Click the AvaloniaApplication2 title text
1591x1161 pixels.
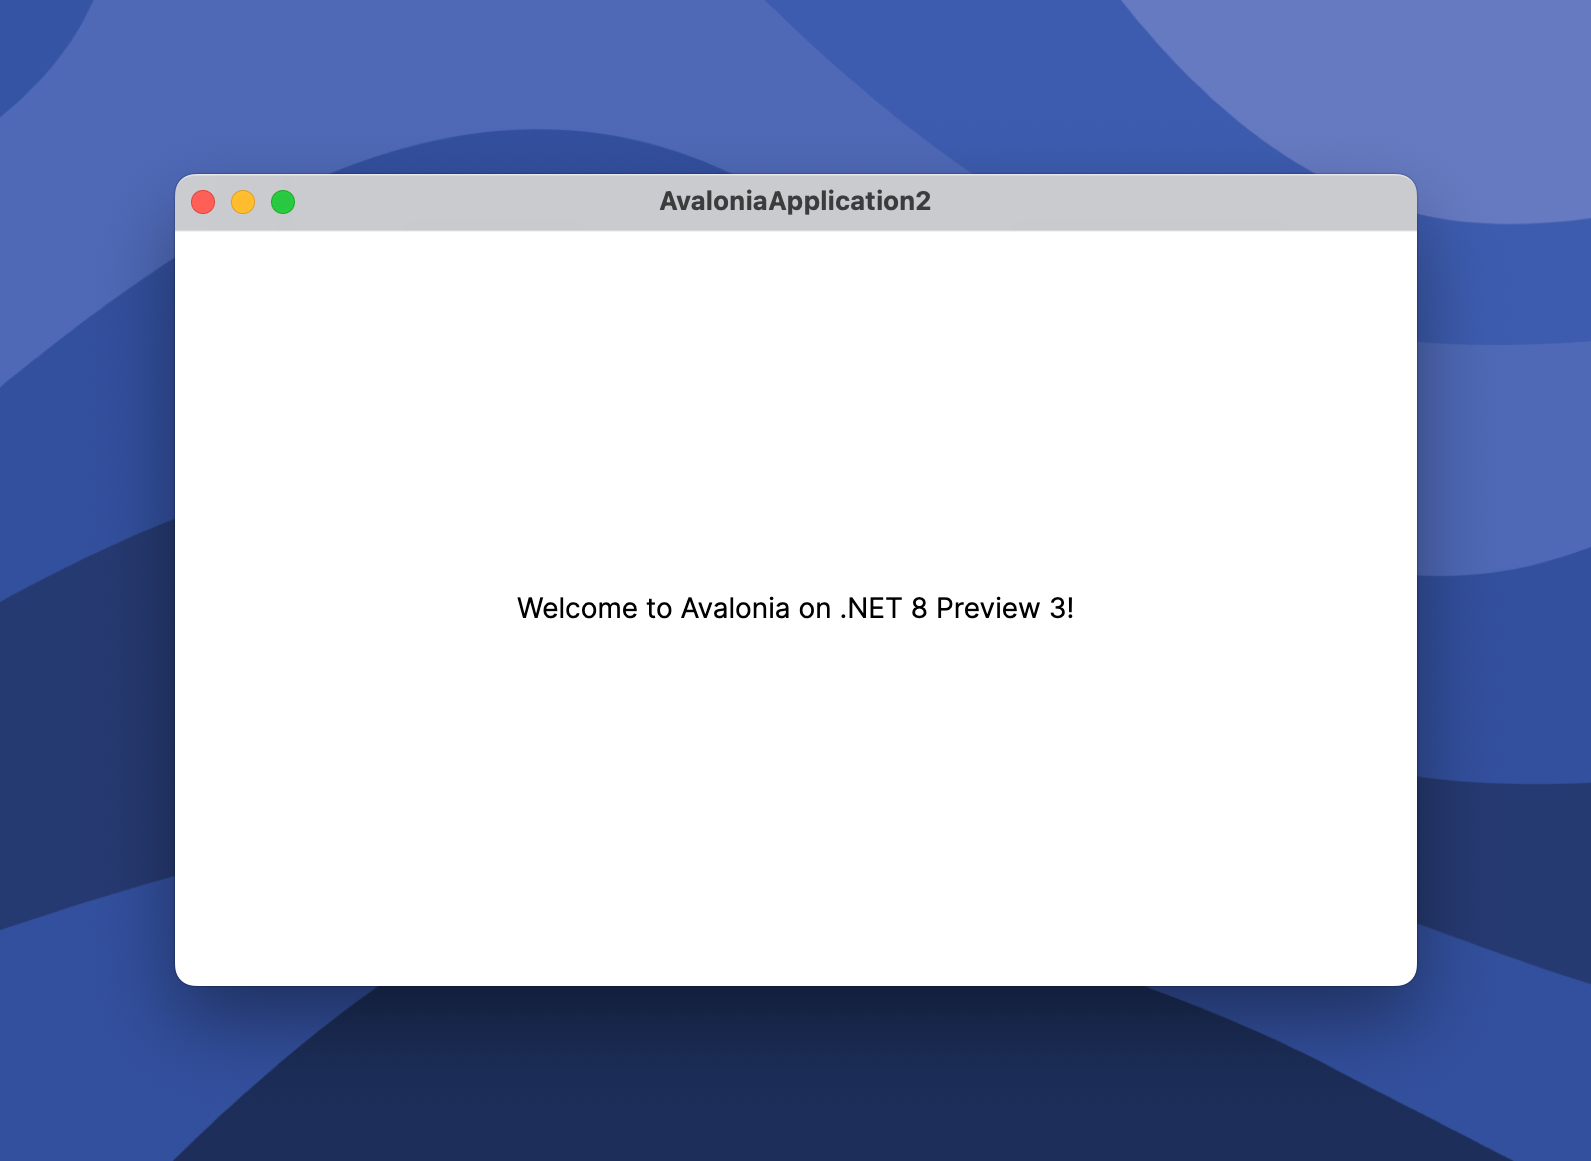tap(795, 202)
